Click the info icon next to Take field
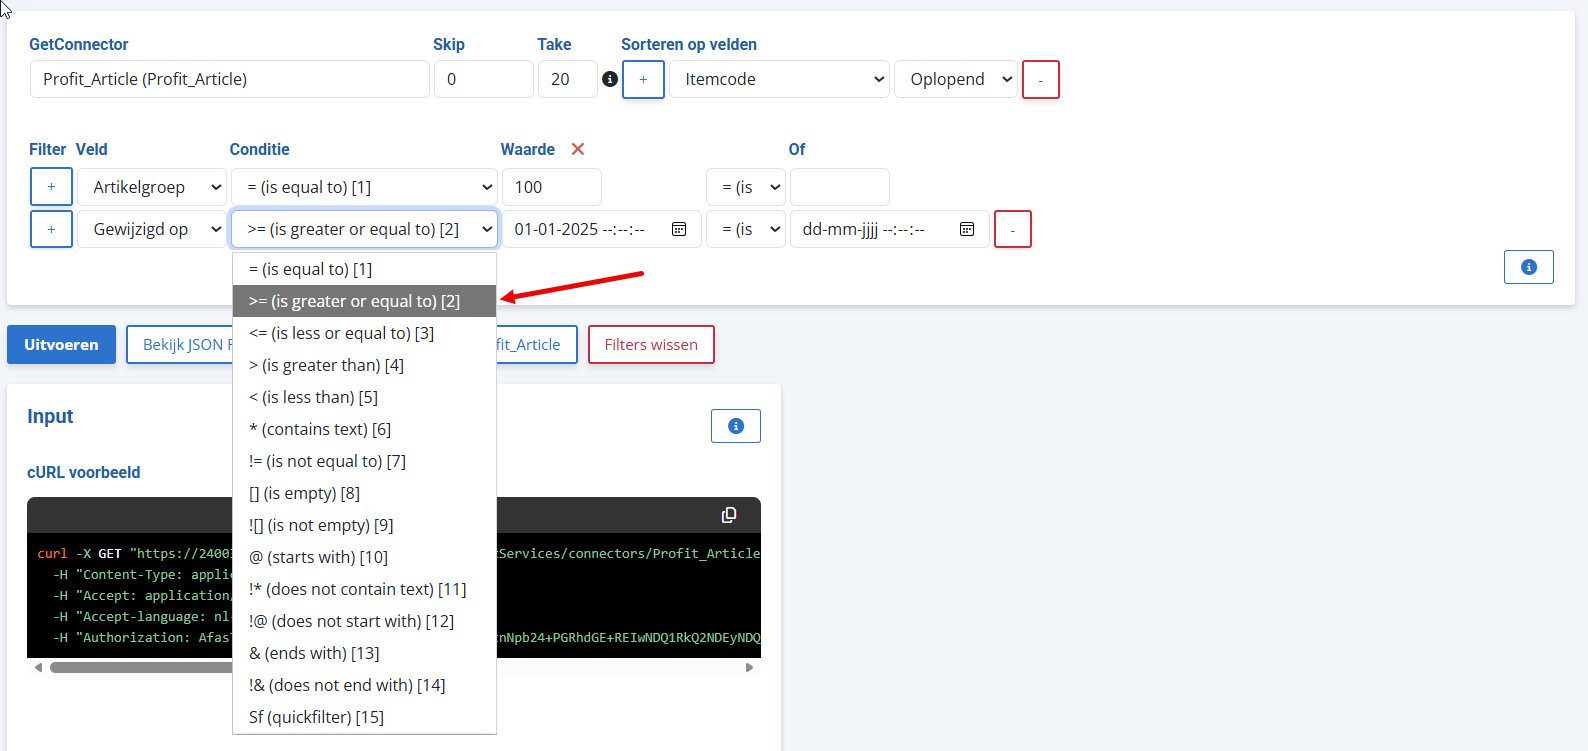 [610, 79]
